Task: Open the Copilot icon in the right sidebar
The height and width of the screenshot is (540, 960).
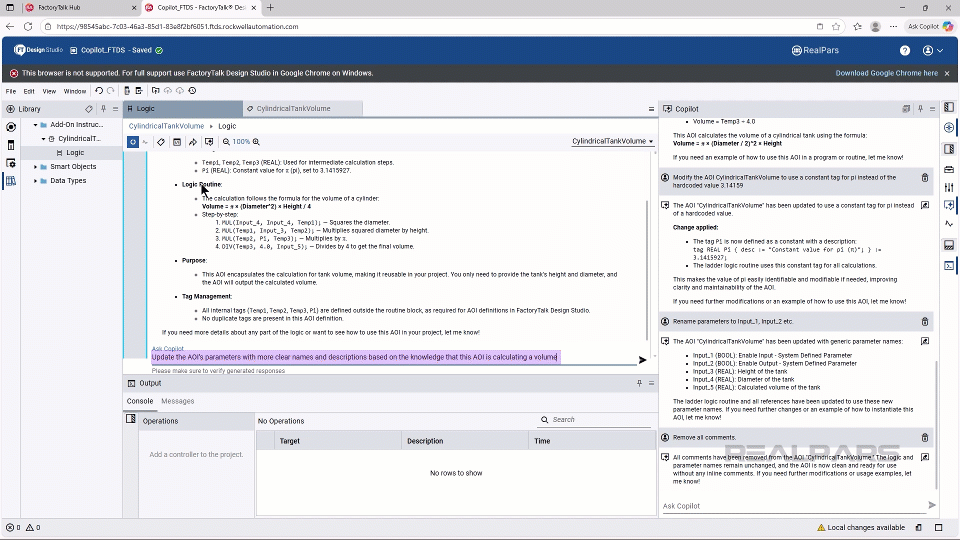Action: point(949,206)
